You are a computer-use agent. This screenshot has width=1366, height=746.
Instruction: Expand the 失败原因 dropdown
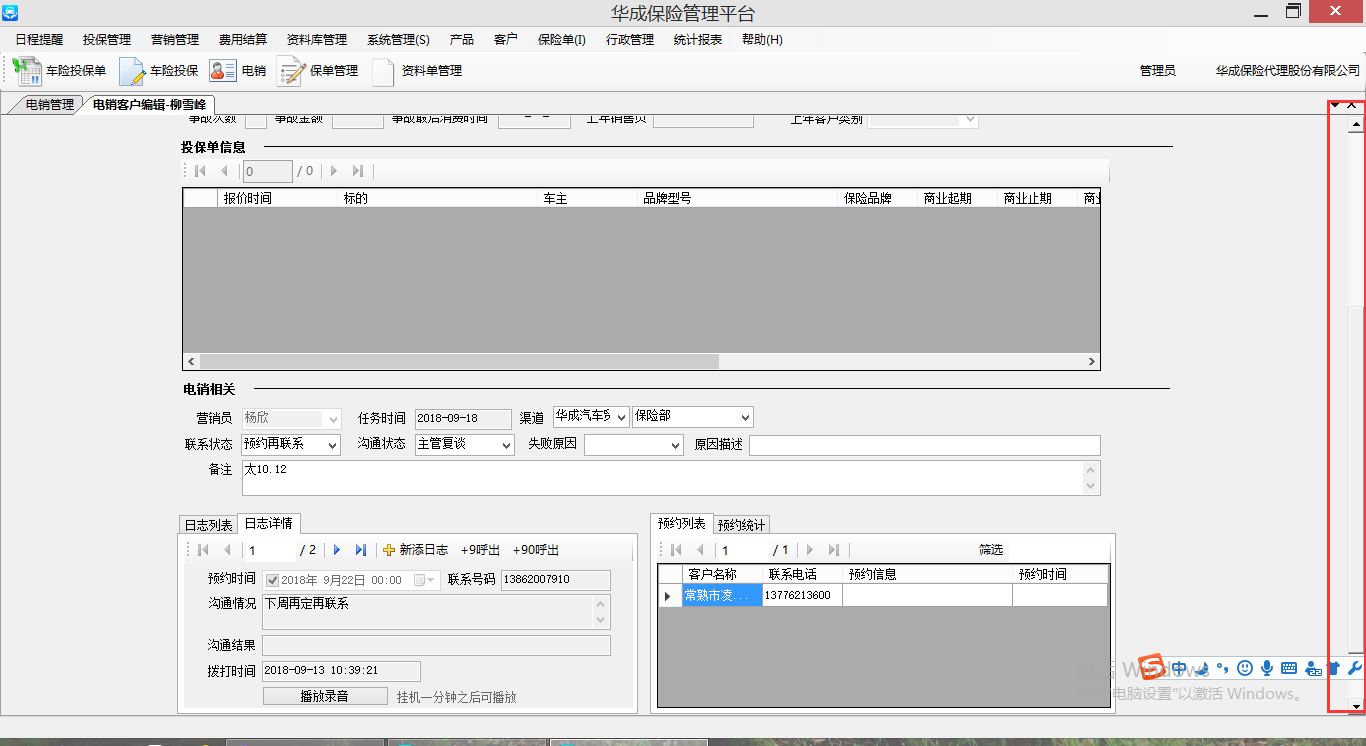pos(674,445)
